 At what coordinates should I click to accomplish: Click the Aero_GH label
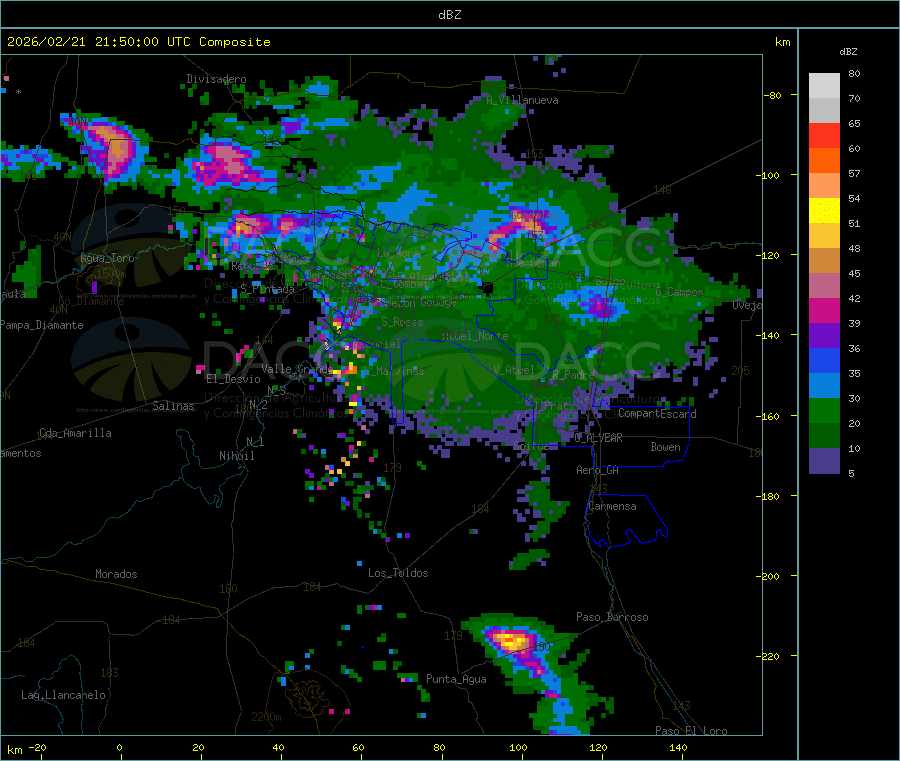click(598, 470)
